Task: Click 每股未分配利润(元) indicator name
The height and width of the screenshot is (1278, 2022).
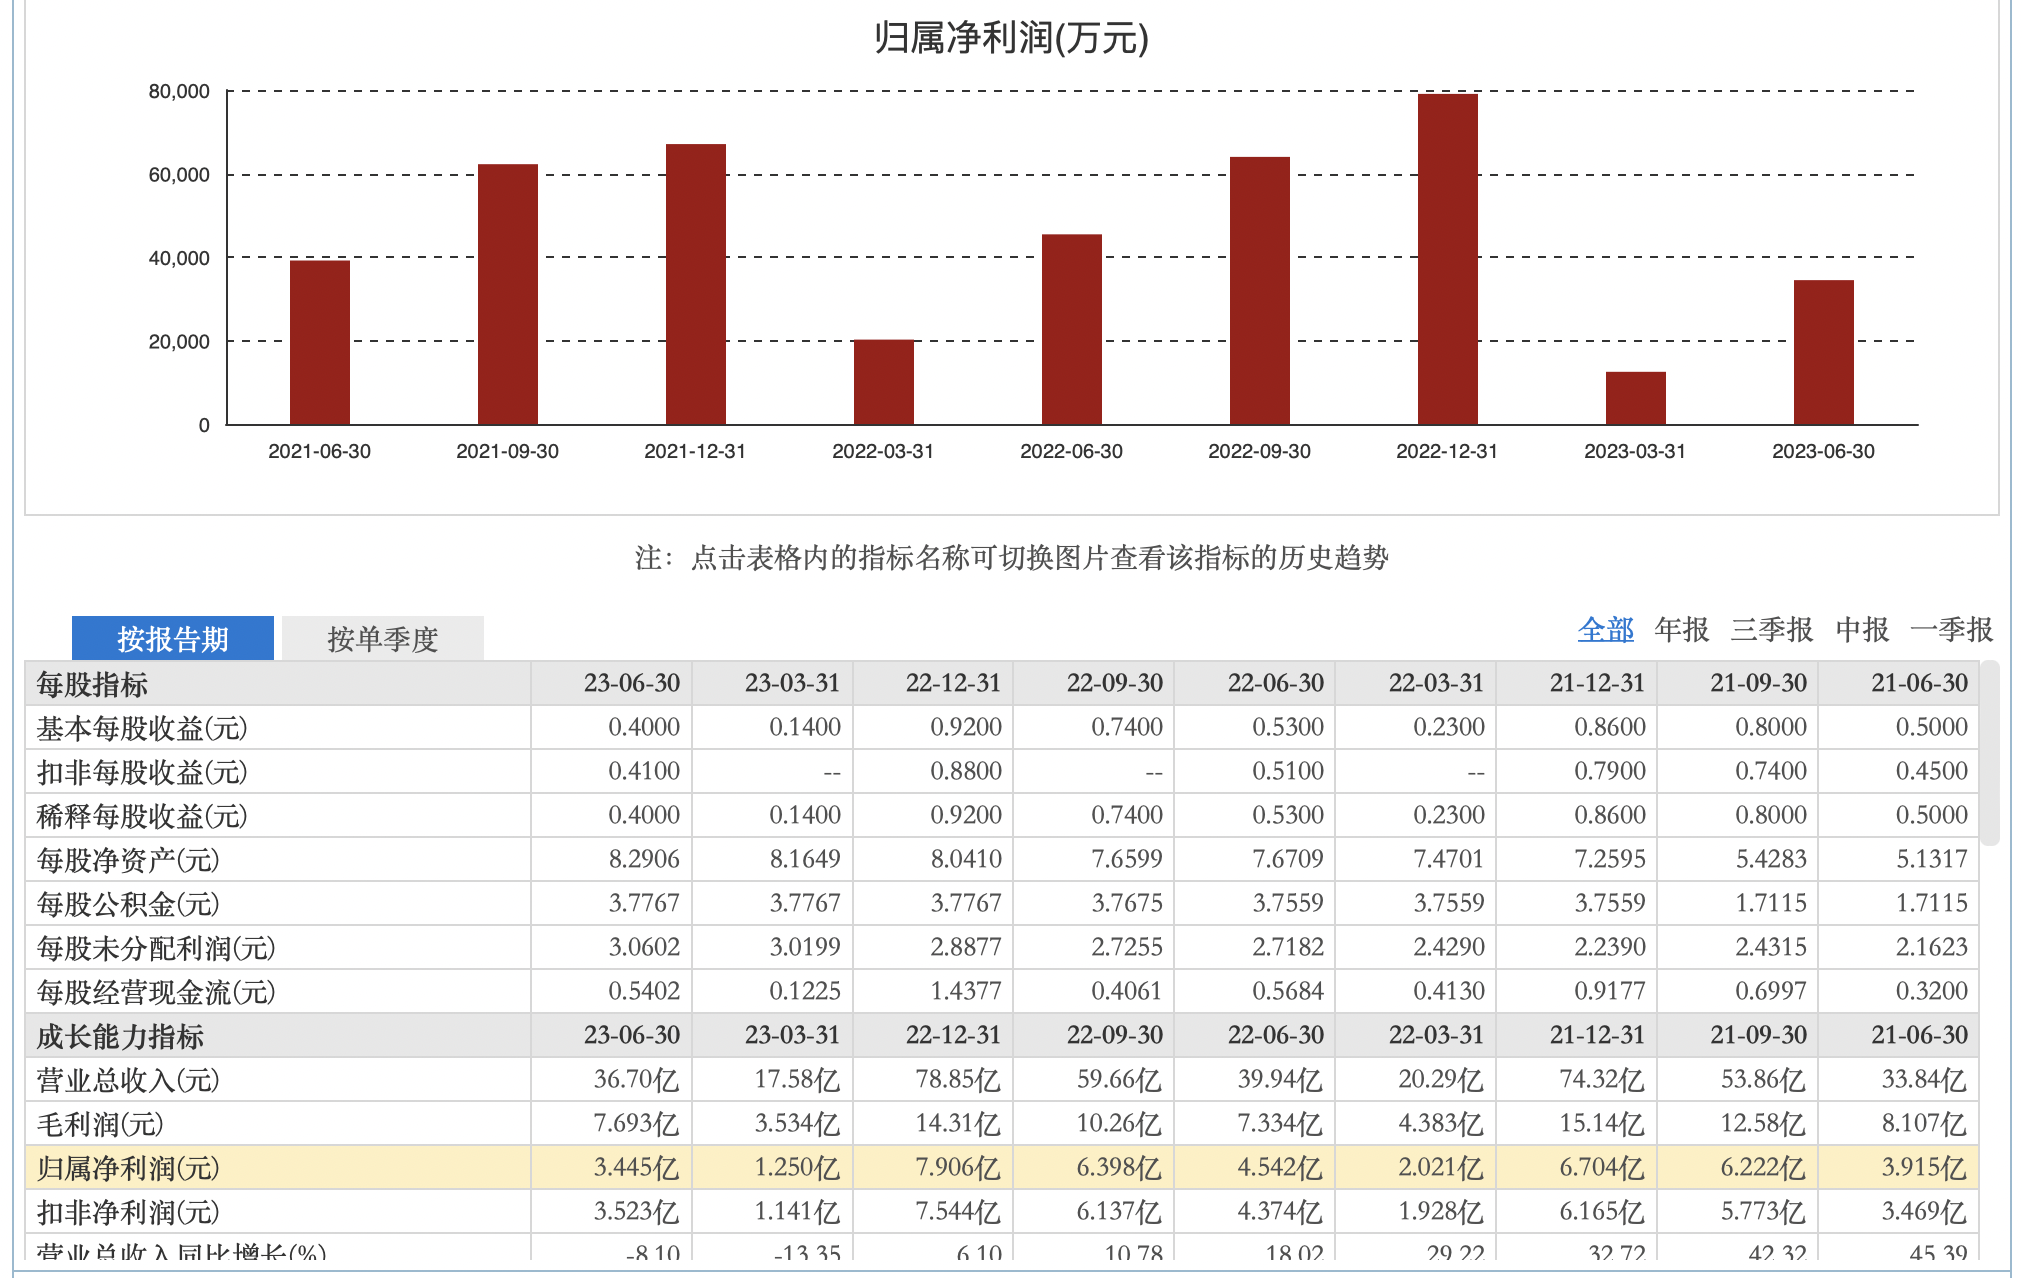Action: [156, 948]
